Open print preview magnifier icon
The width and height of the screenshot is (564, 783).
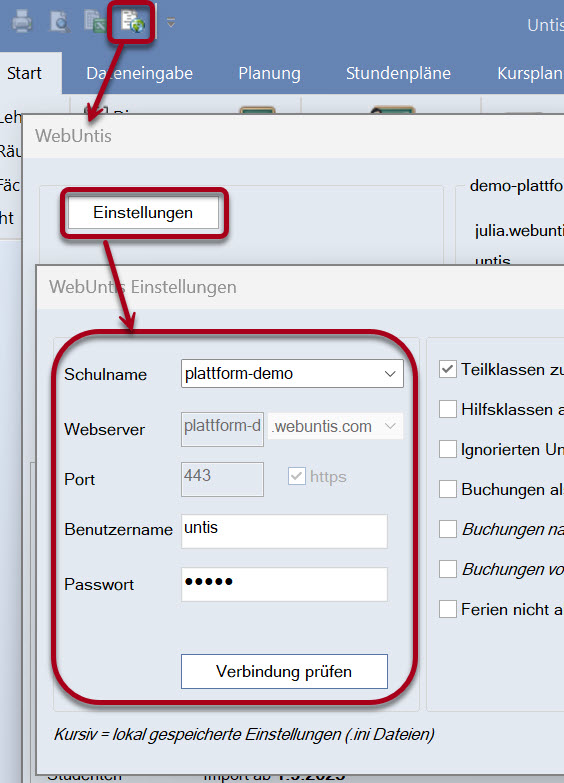(60, 21)
